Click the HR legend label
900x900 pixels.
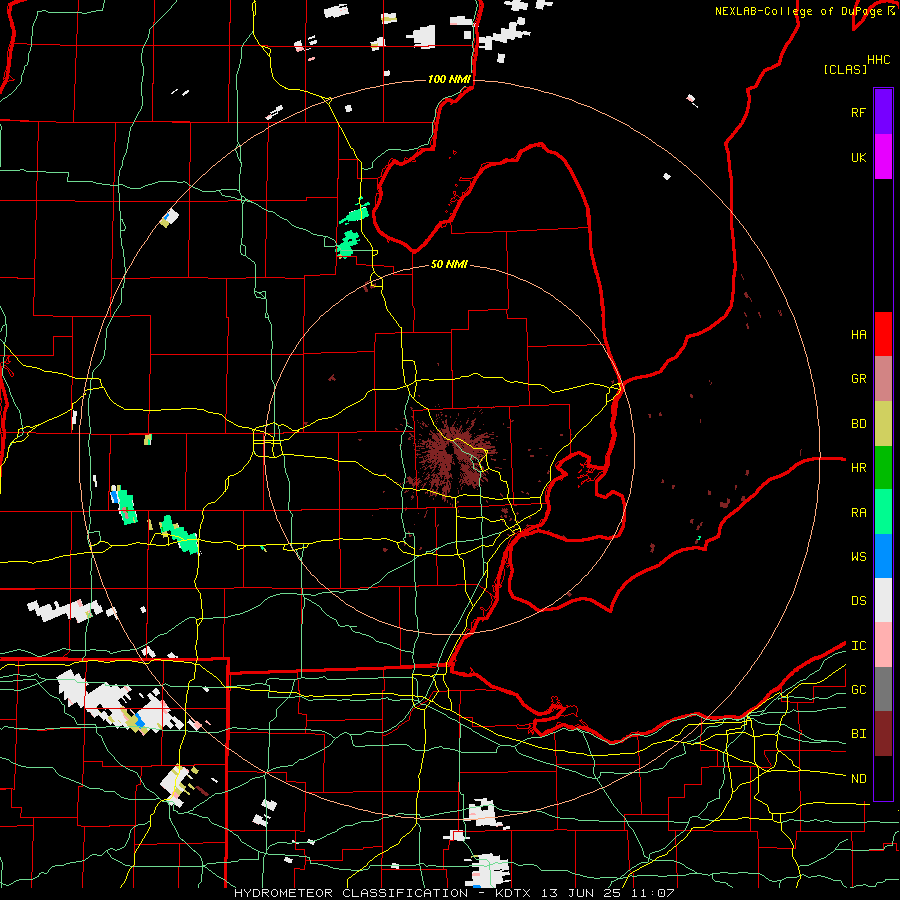coord(858,468)
